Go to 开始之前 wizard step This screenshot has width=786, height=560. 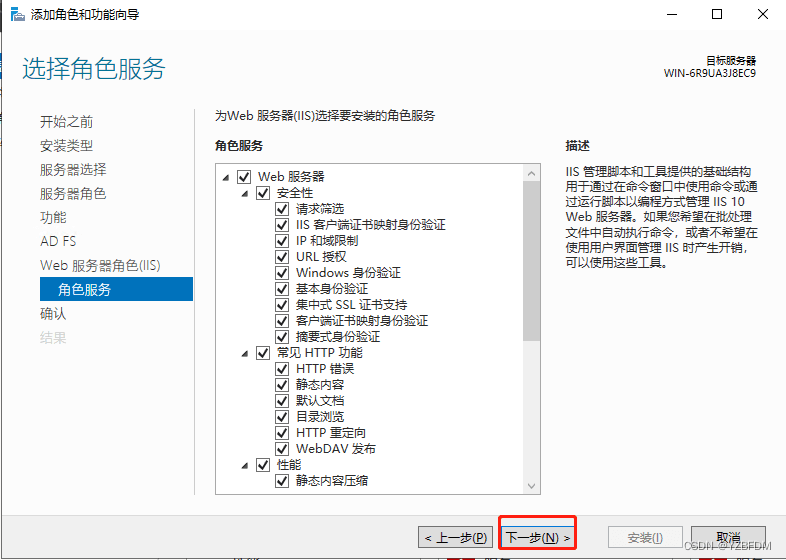67,122
